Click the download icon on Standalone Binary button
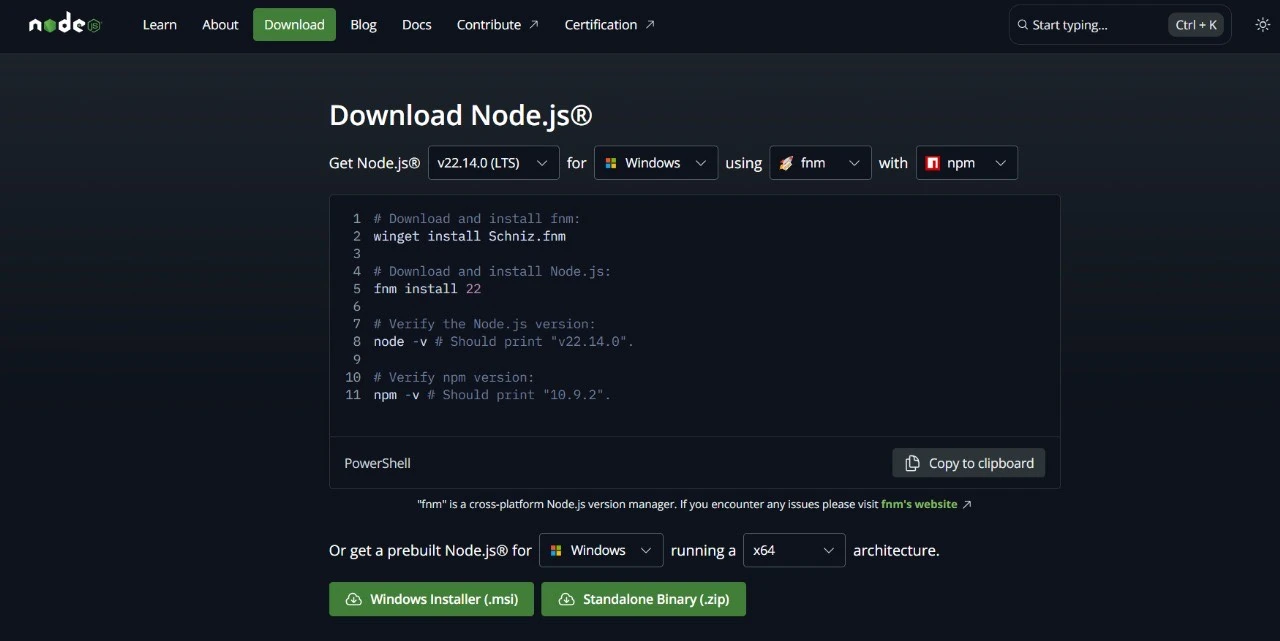This screenshot has width=1280, height=641. (566, 599)
